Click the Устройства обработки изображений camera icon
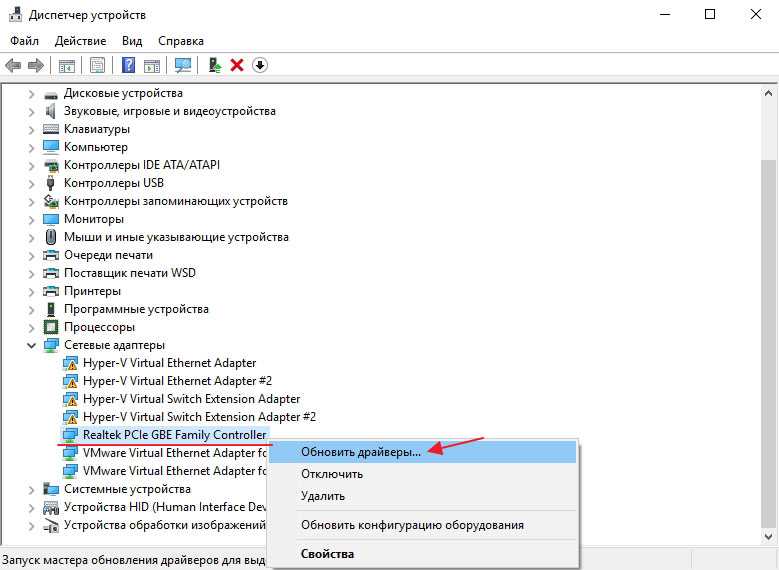Viewport: 779px width, 570px height. [51, 525]
